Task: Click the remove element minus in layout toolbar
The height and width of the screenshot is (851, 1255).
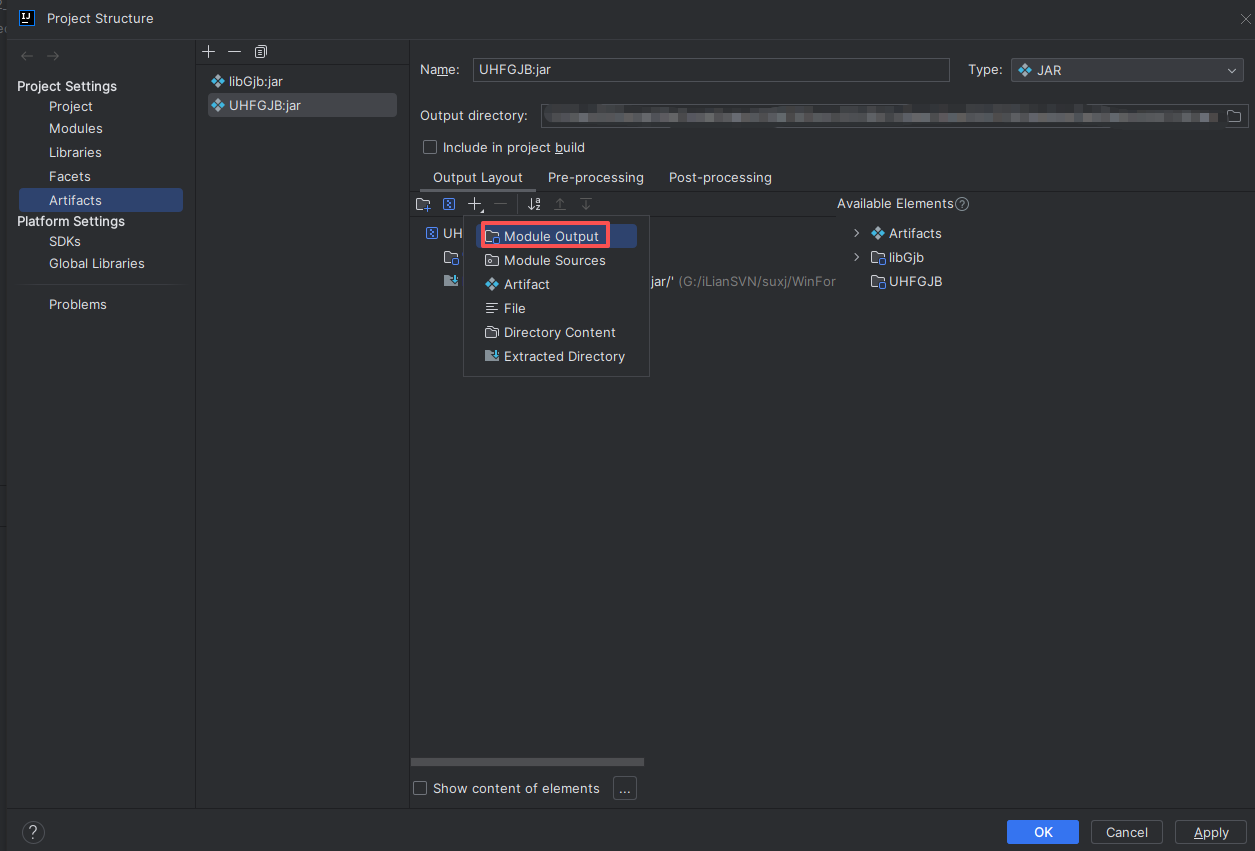Action: [501, 204]
